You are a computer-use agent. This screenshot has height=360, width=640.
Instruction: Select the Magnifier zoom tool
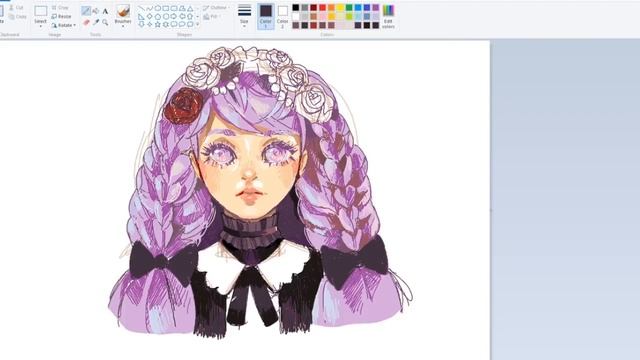pos(105,22)
